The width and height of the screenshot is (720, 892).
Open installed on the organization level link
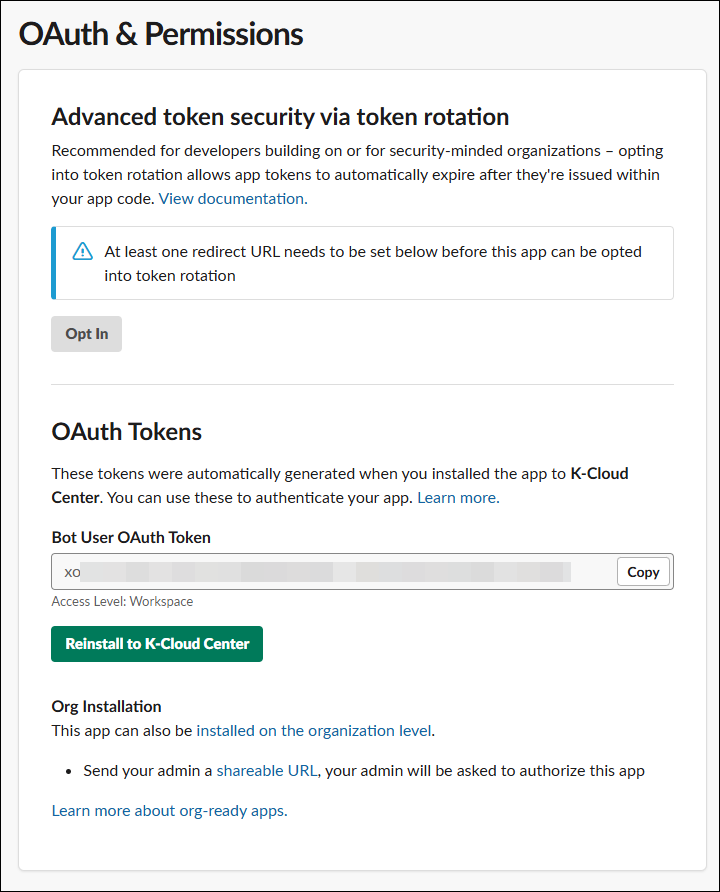tap(314, 730)
